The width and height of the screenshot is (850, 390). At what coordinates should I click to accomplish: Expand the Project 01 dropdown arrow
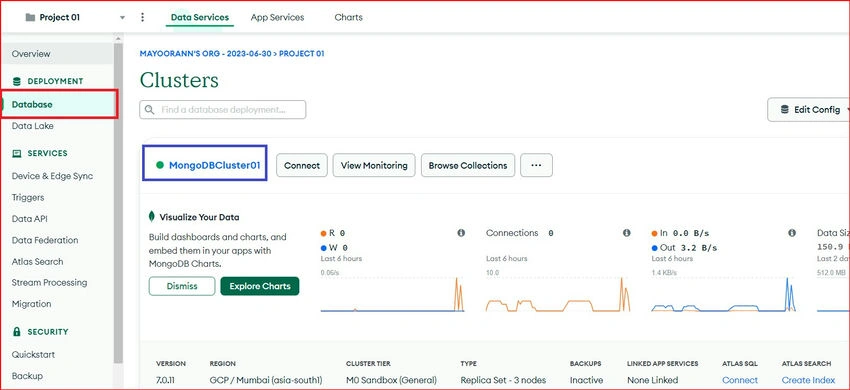123,17
